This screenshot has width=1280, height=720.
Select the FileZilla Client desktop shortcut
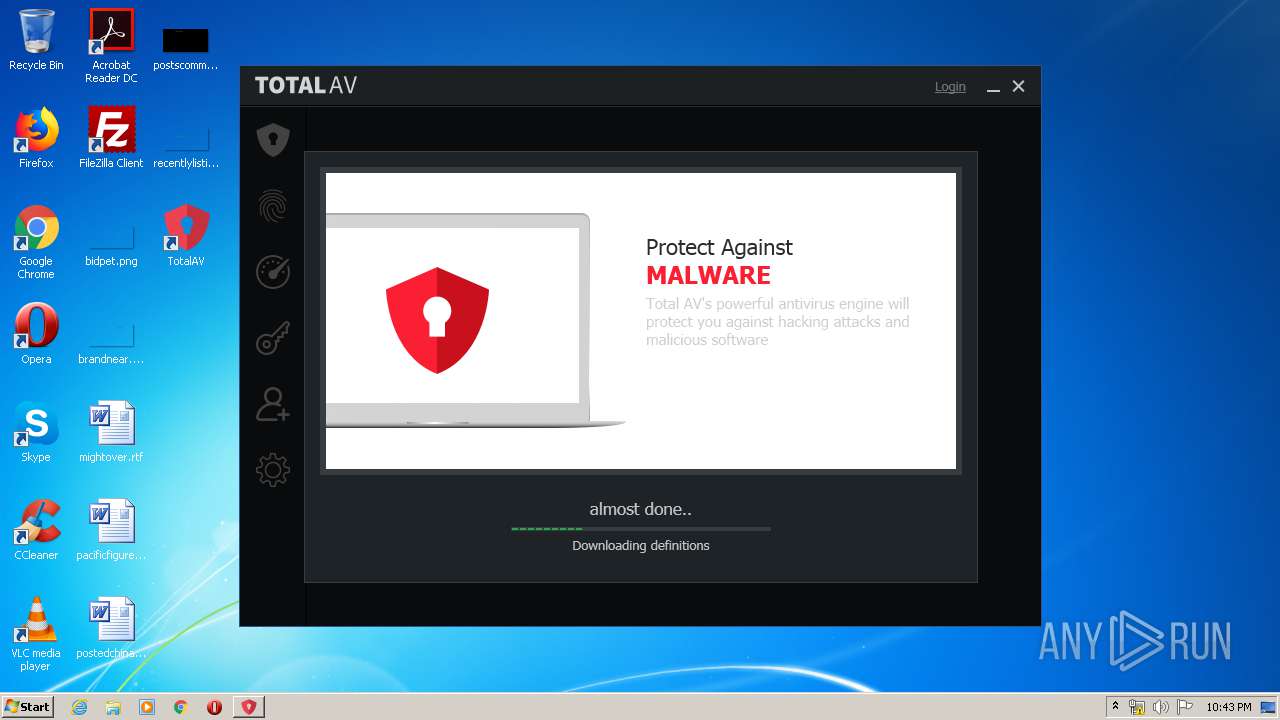click(111, 138)
